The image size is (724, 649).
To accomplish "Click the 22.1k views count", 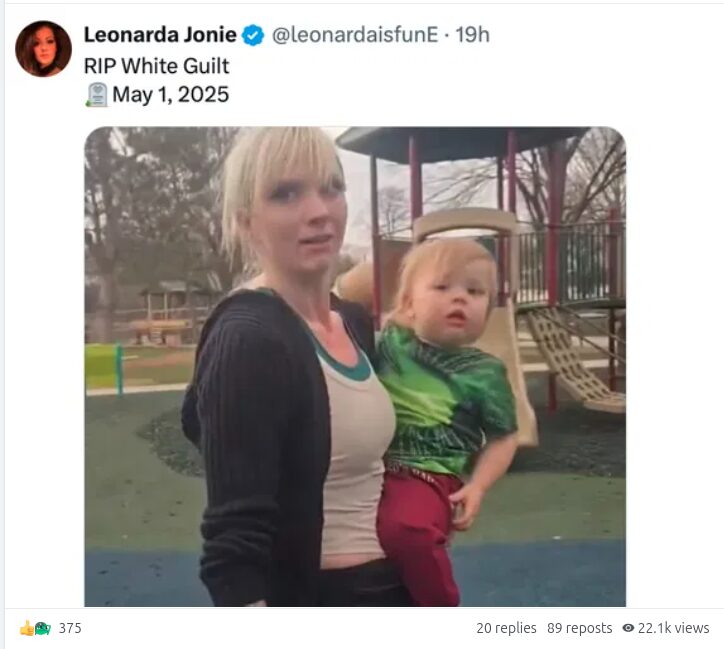I will (673, 628).
